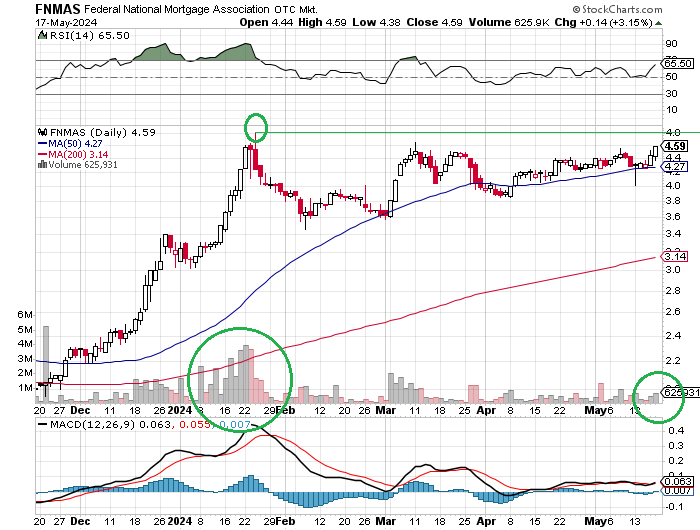Click the MA(50) 4.27 legend entry
Viewport: 700px width, 530px height.
[70, 144]
